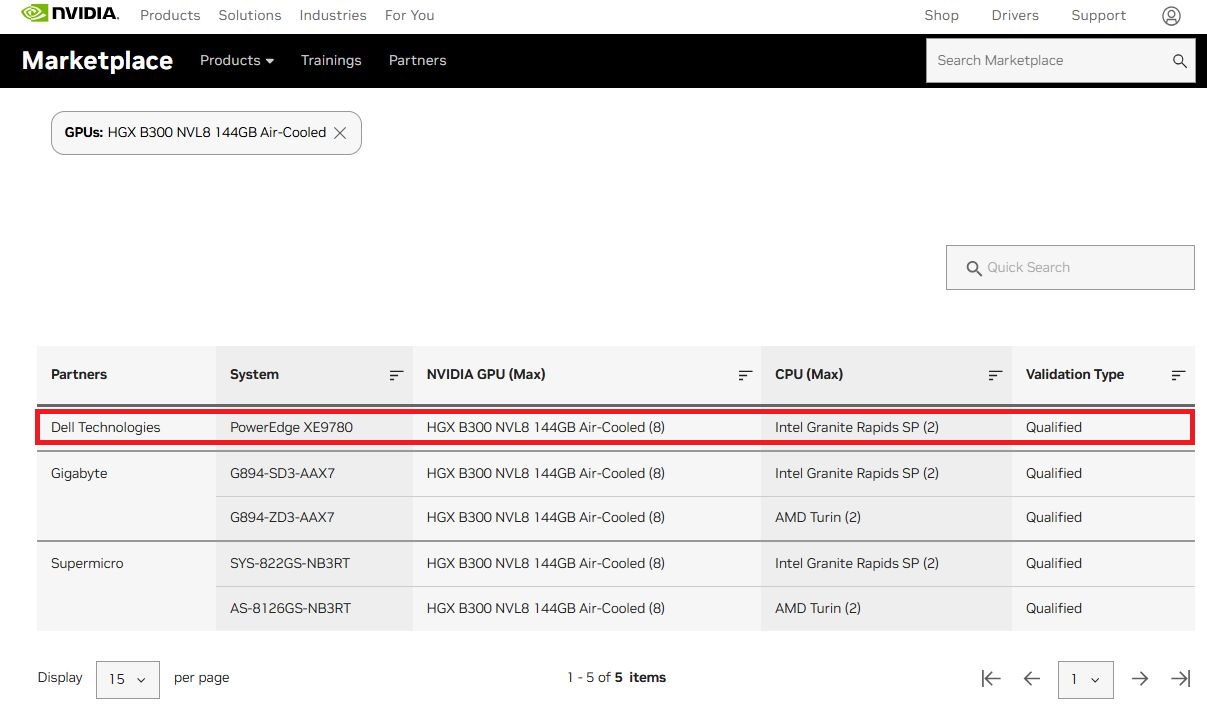Go to the next page arrow

[x=1140, y=679]
